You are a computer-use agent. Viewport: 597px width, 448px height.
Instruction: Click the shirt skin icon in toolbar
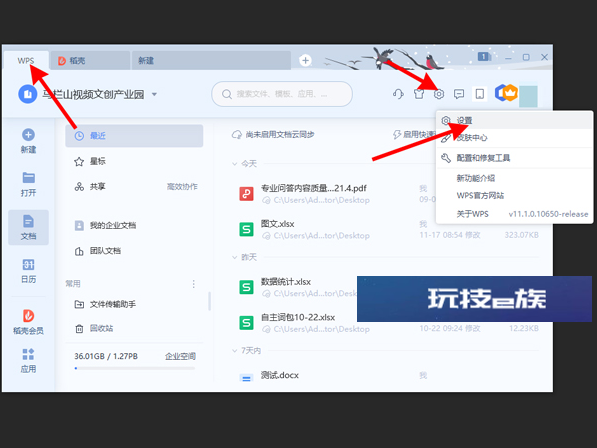tap(419, 94)
